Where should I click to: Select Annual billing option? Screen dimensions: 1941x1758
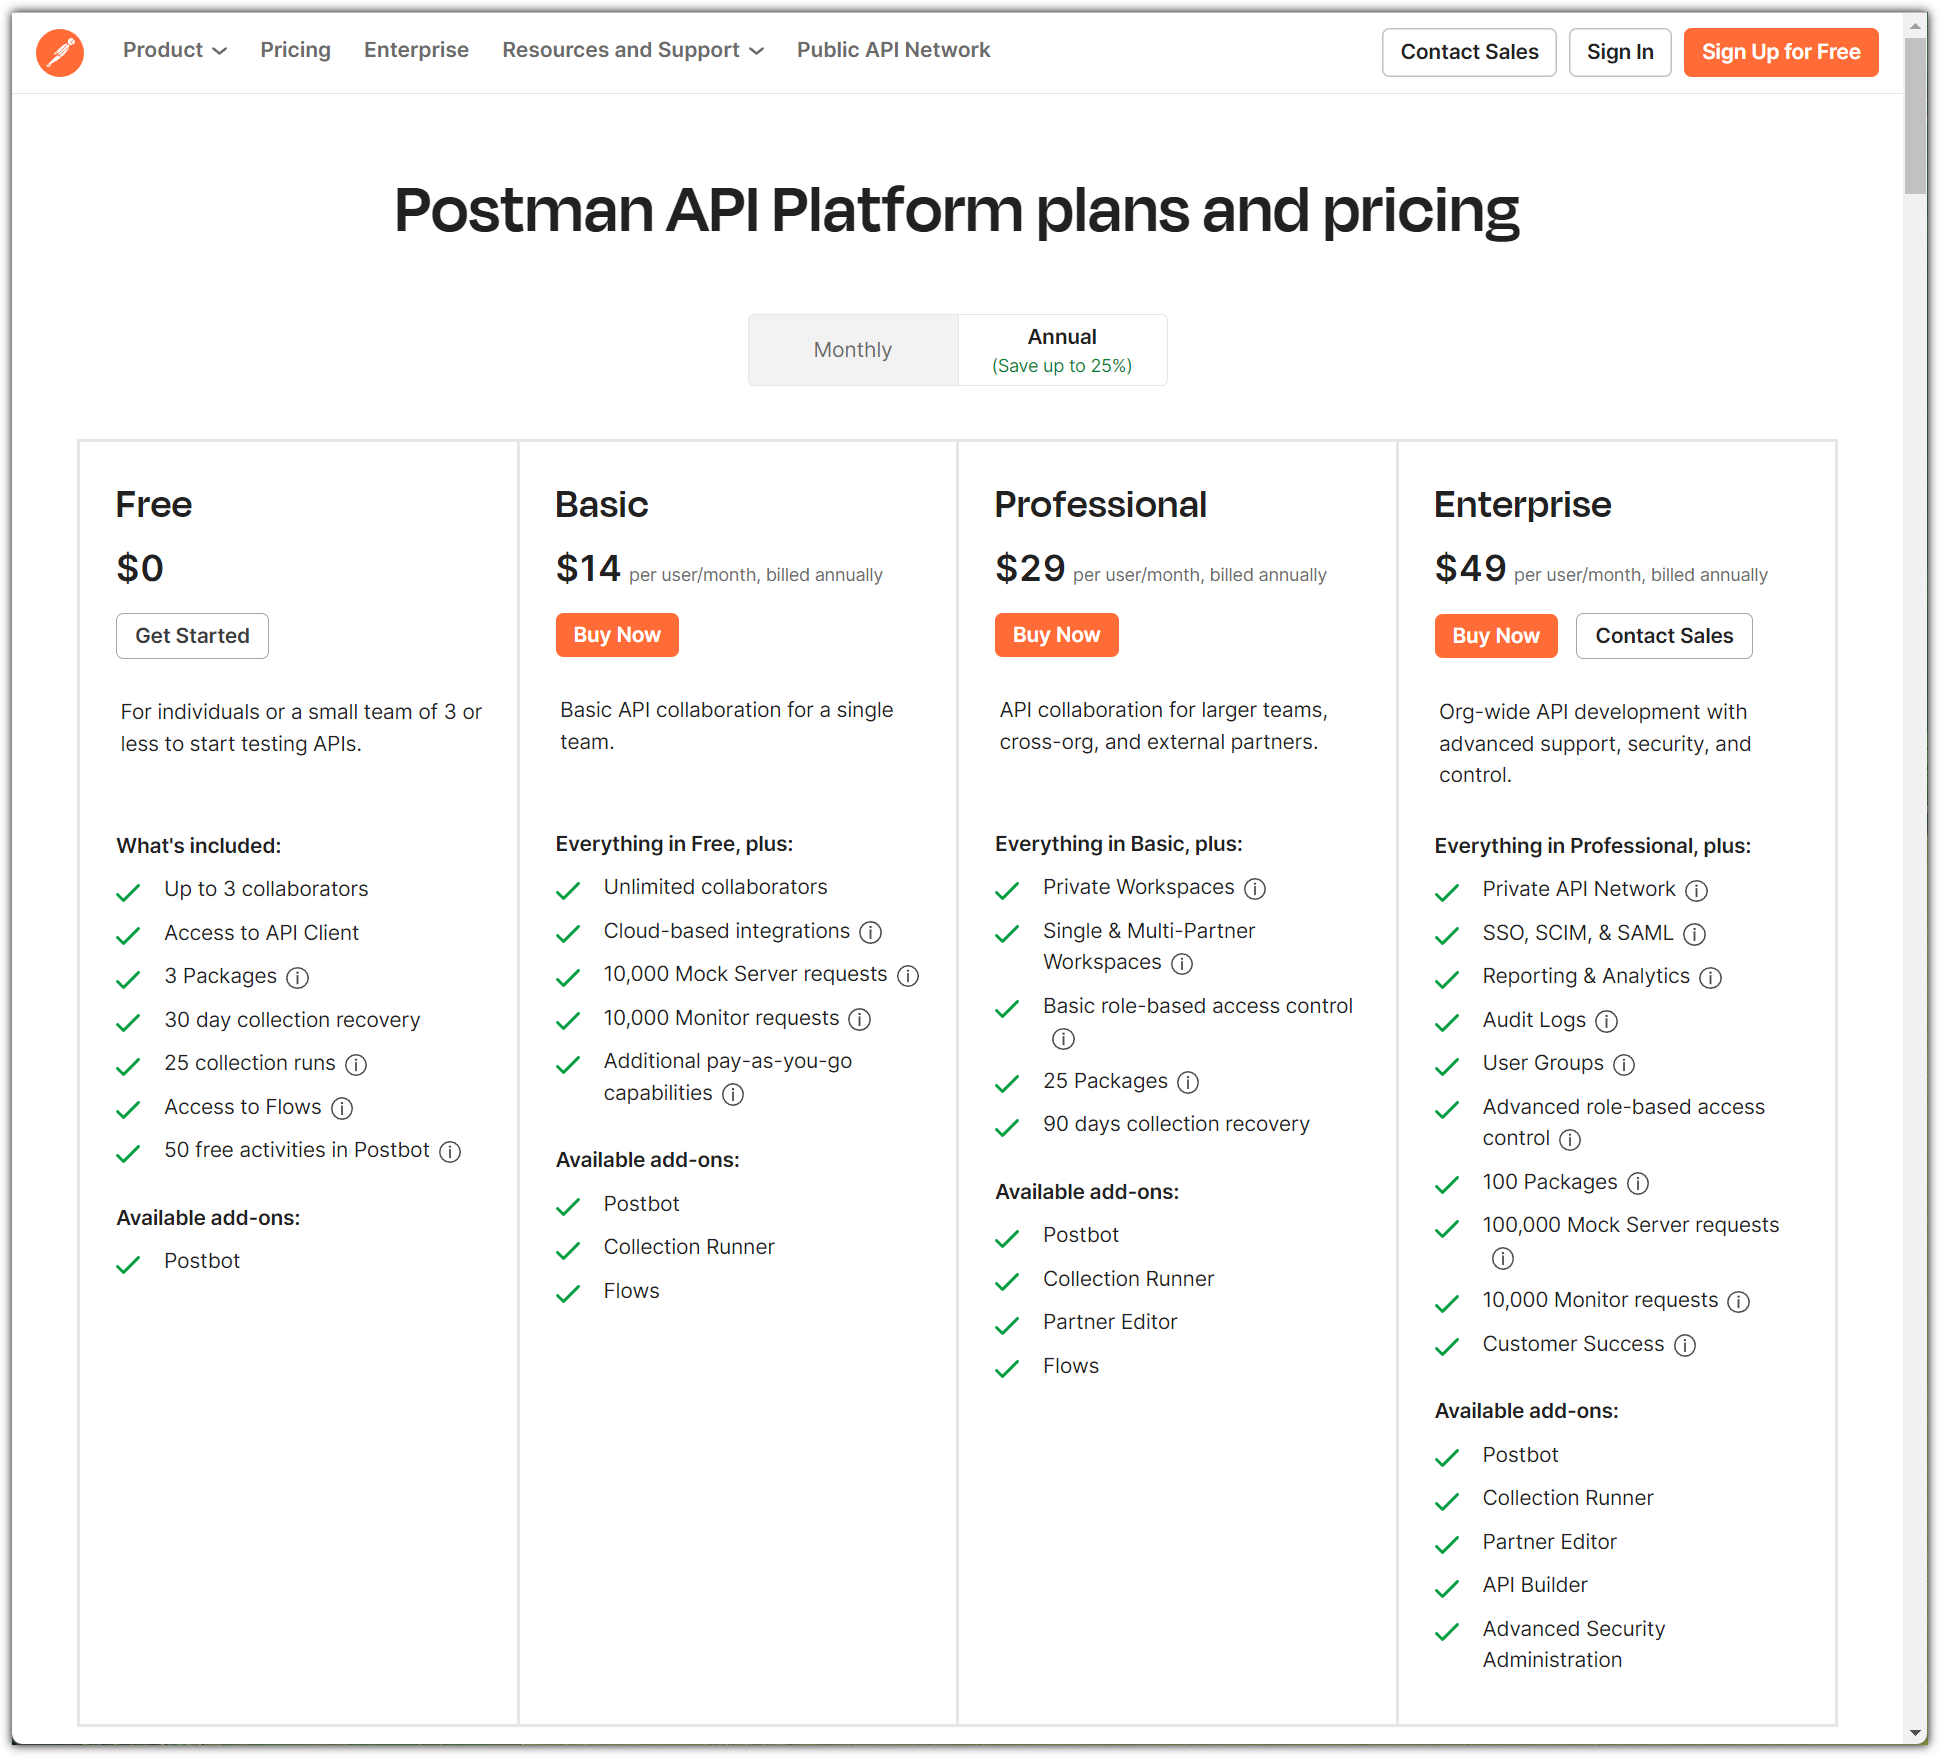tap(1062, 350)
